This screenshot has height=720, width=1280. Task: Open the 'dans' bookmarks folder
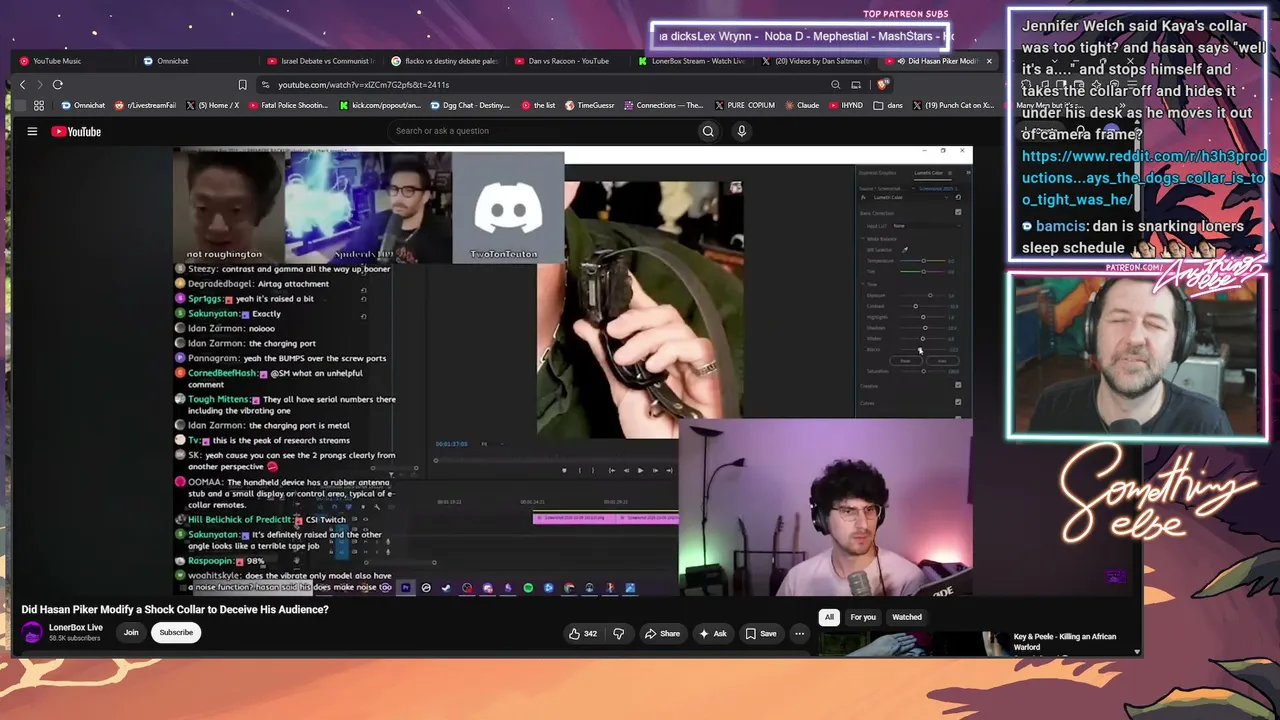tap(889, 105)
